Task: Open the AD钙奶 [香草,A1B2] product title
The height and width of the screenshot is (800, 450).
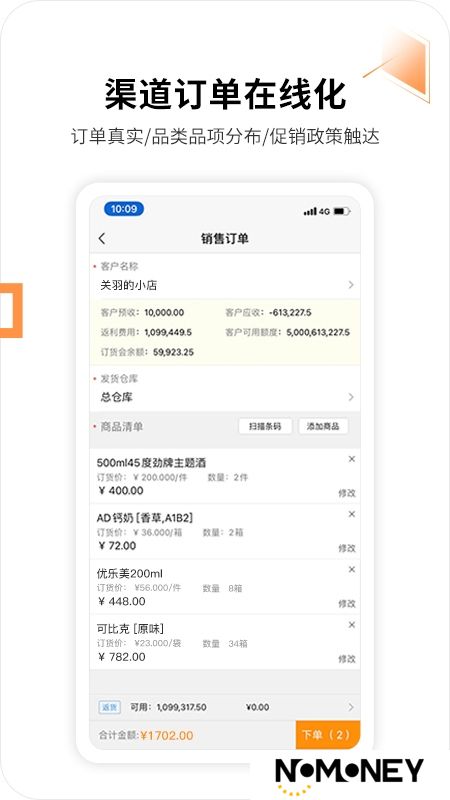Action: [145, 518]
